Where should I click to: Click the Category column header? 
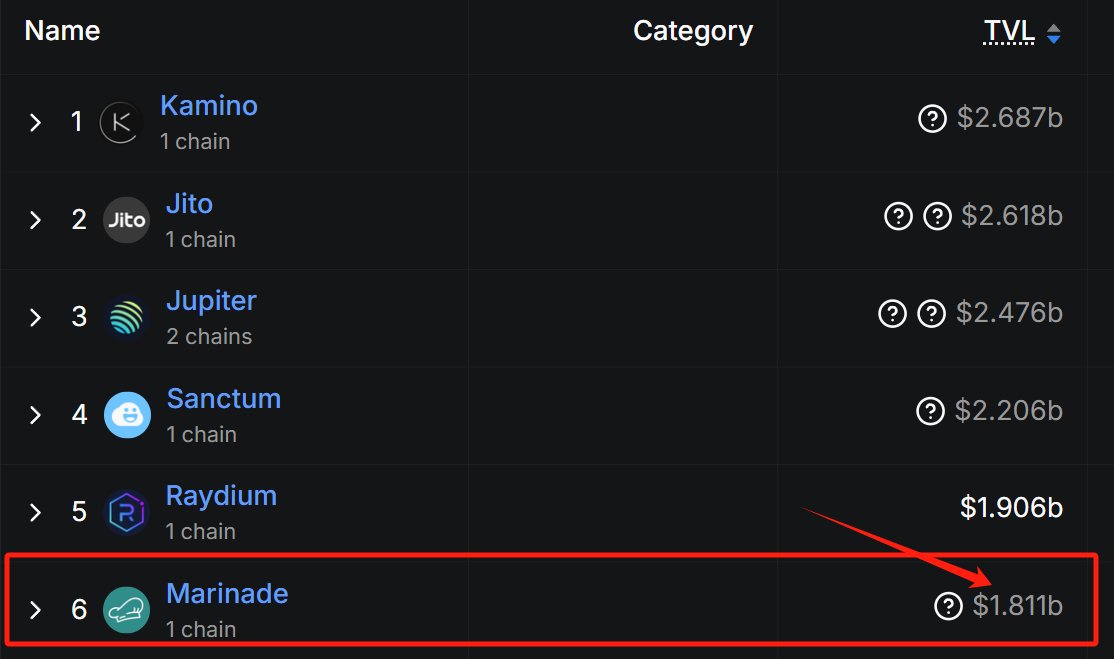click(693, 31)
